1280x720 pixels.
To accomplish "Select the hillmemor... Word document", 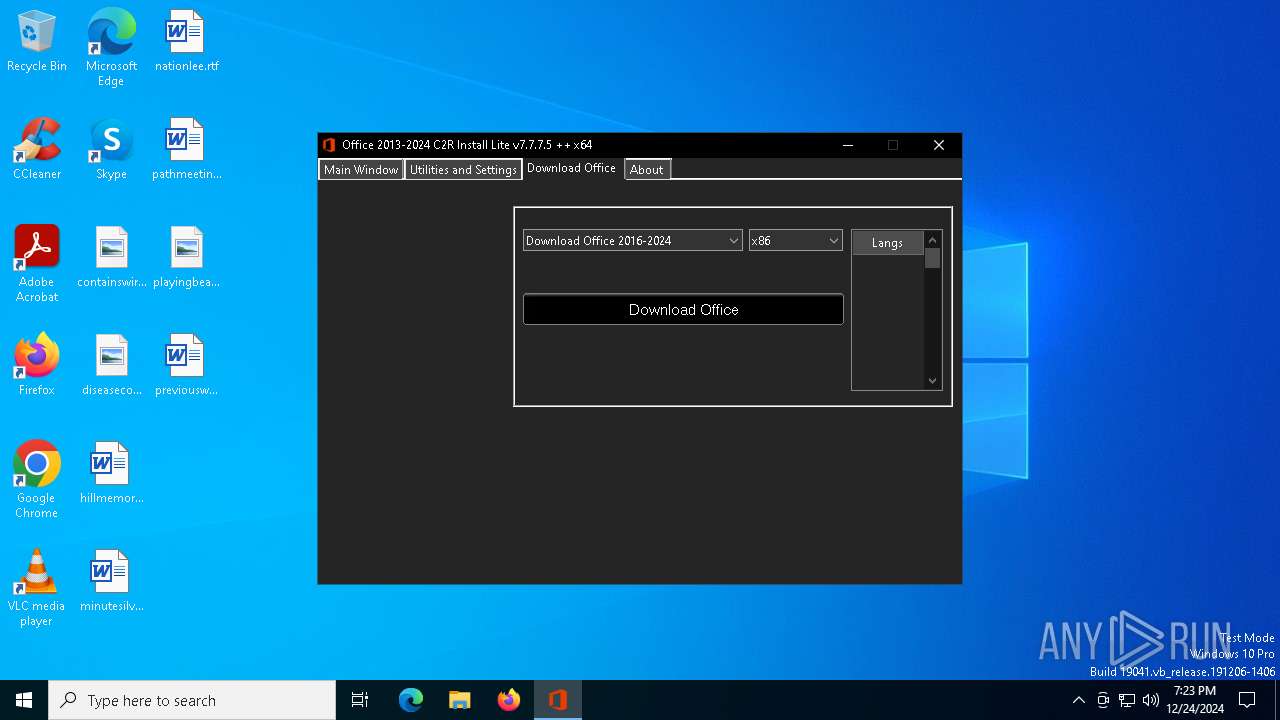I will tap(111, 473).
